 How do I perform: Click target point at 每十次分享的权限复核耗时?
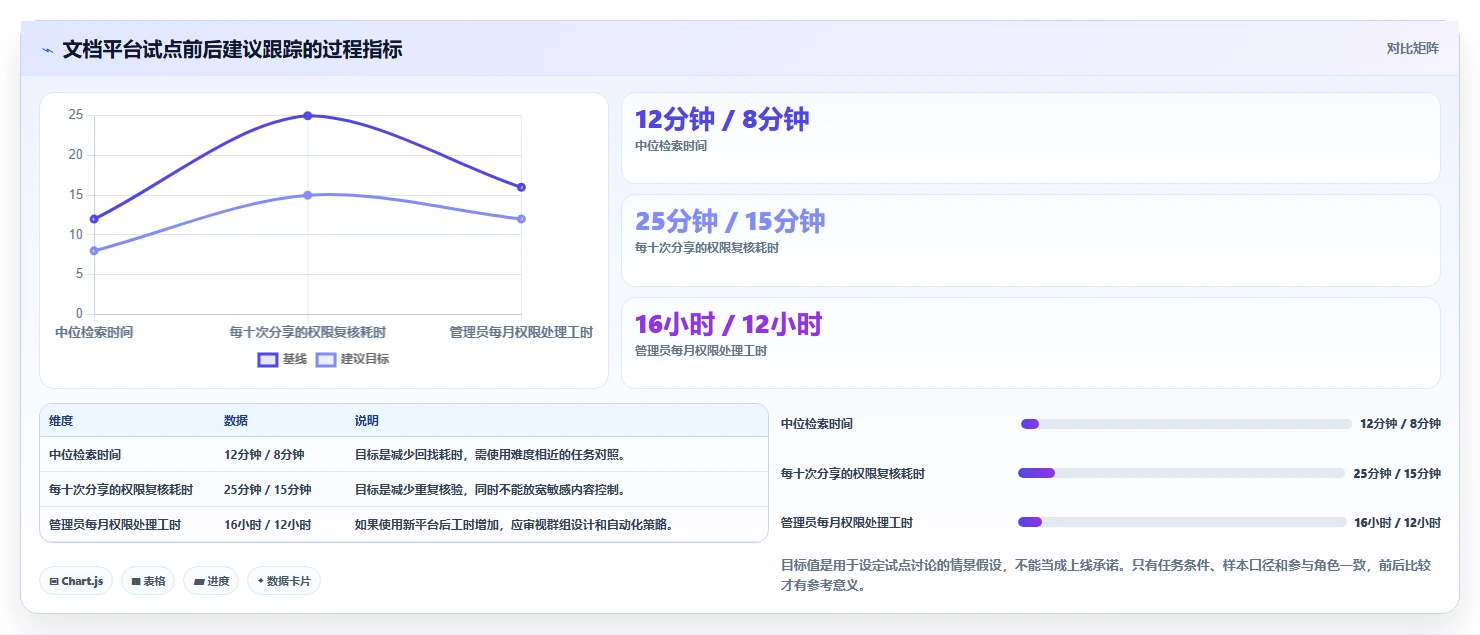(x=308, y=195)
